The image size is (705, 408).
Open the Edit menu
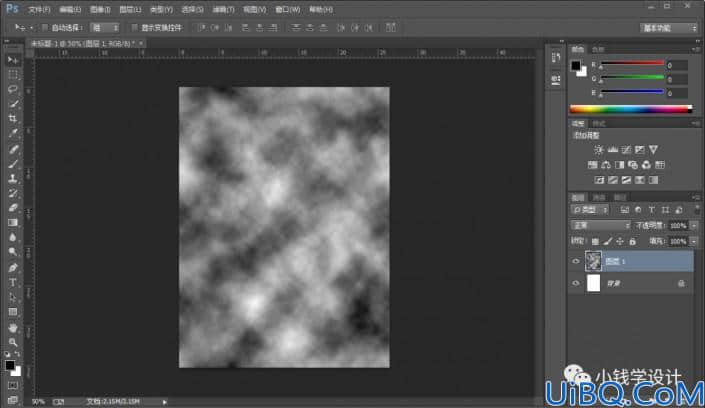pos(70,9)
